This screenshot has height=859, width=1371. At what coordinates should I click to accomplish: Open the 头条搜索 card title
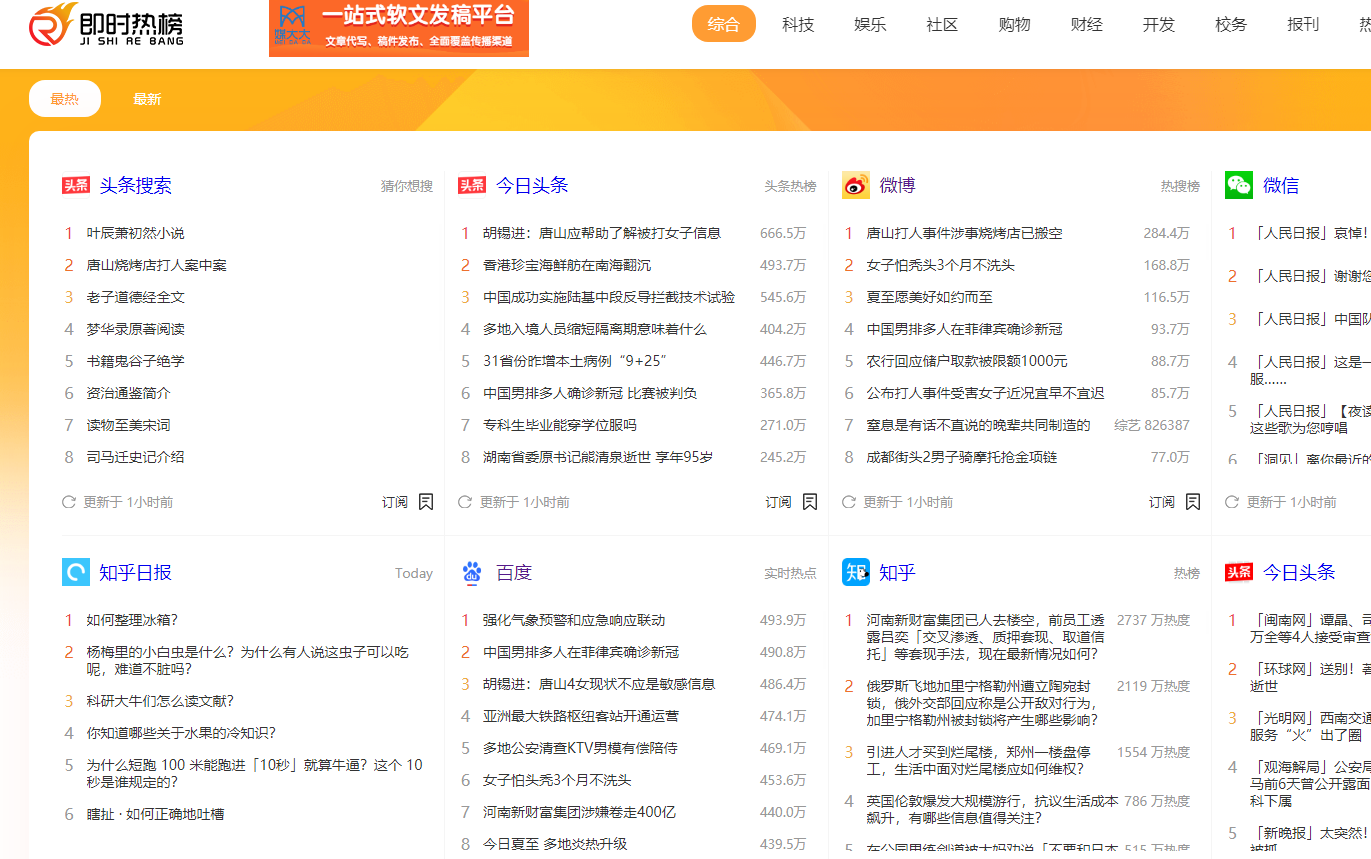point(135,185)
